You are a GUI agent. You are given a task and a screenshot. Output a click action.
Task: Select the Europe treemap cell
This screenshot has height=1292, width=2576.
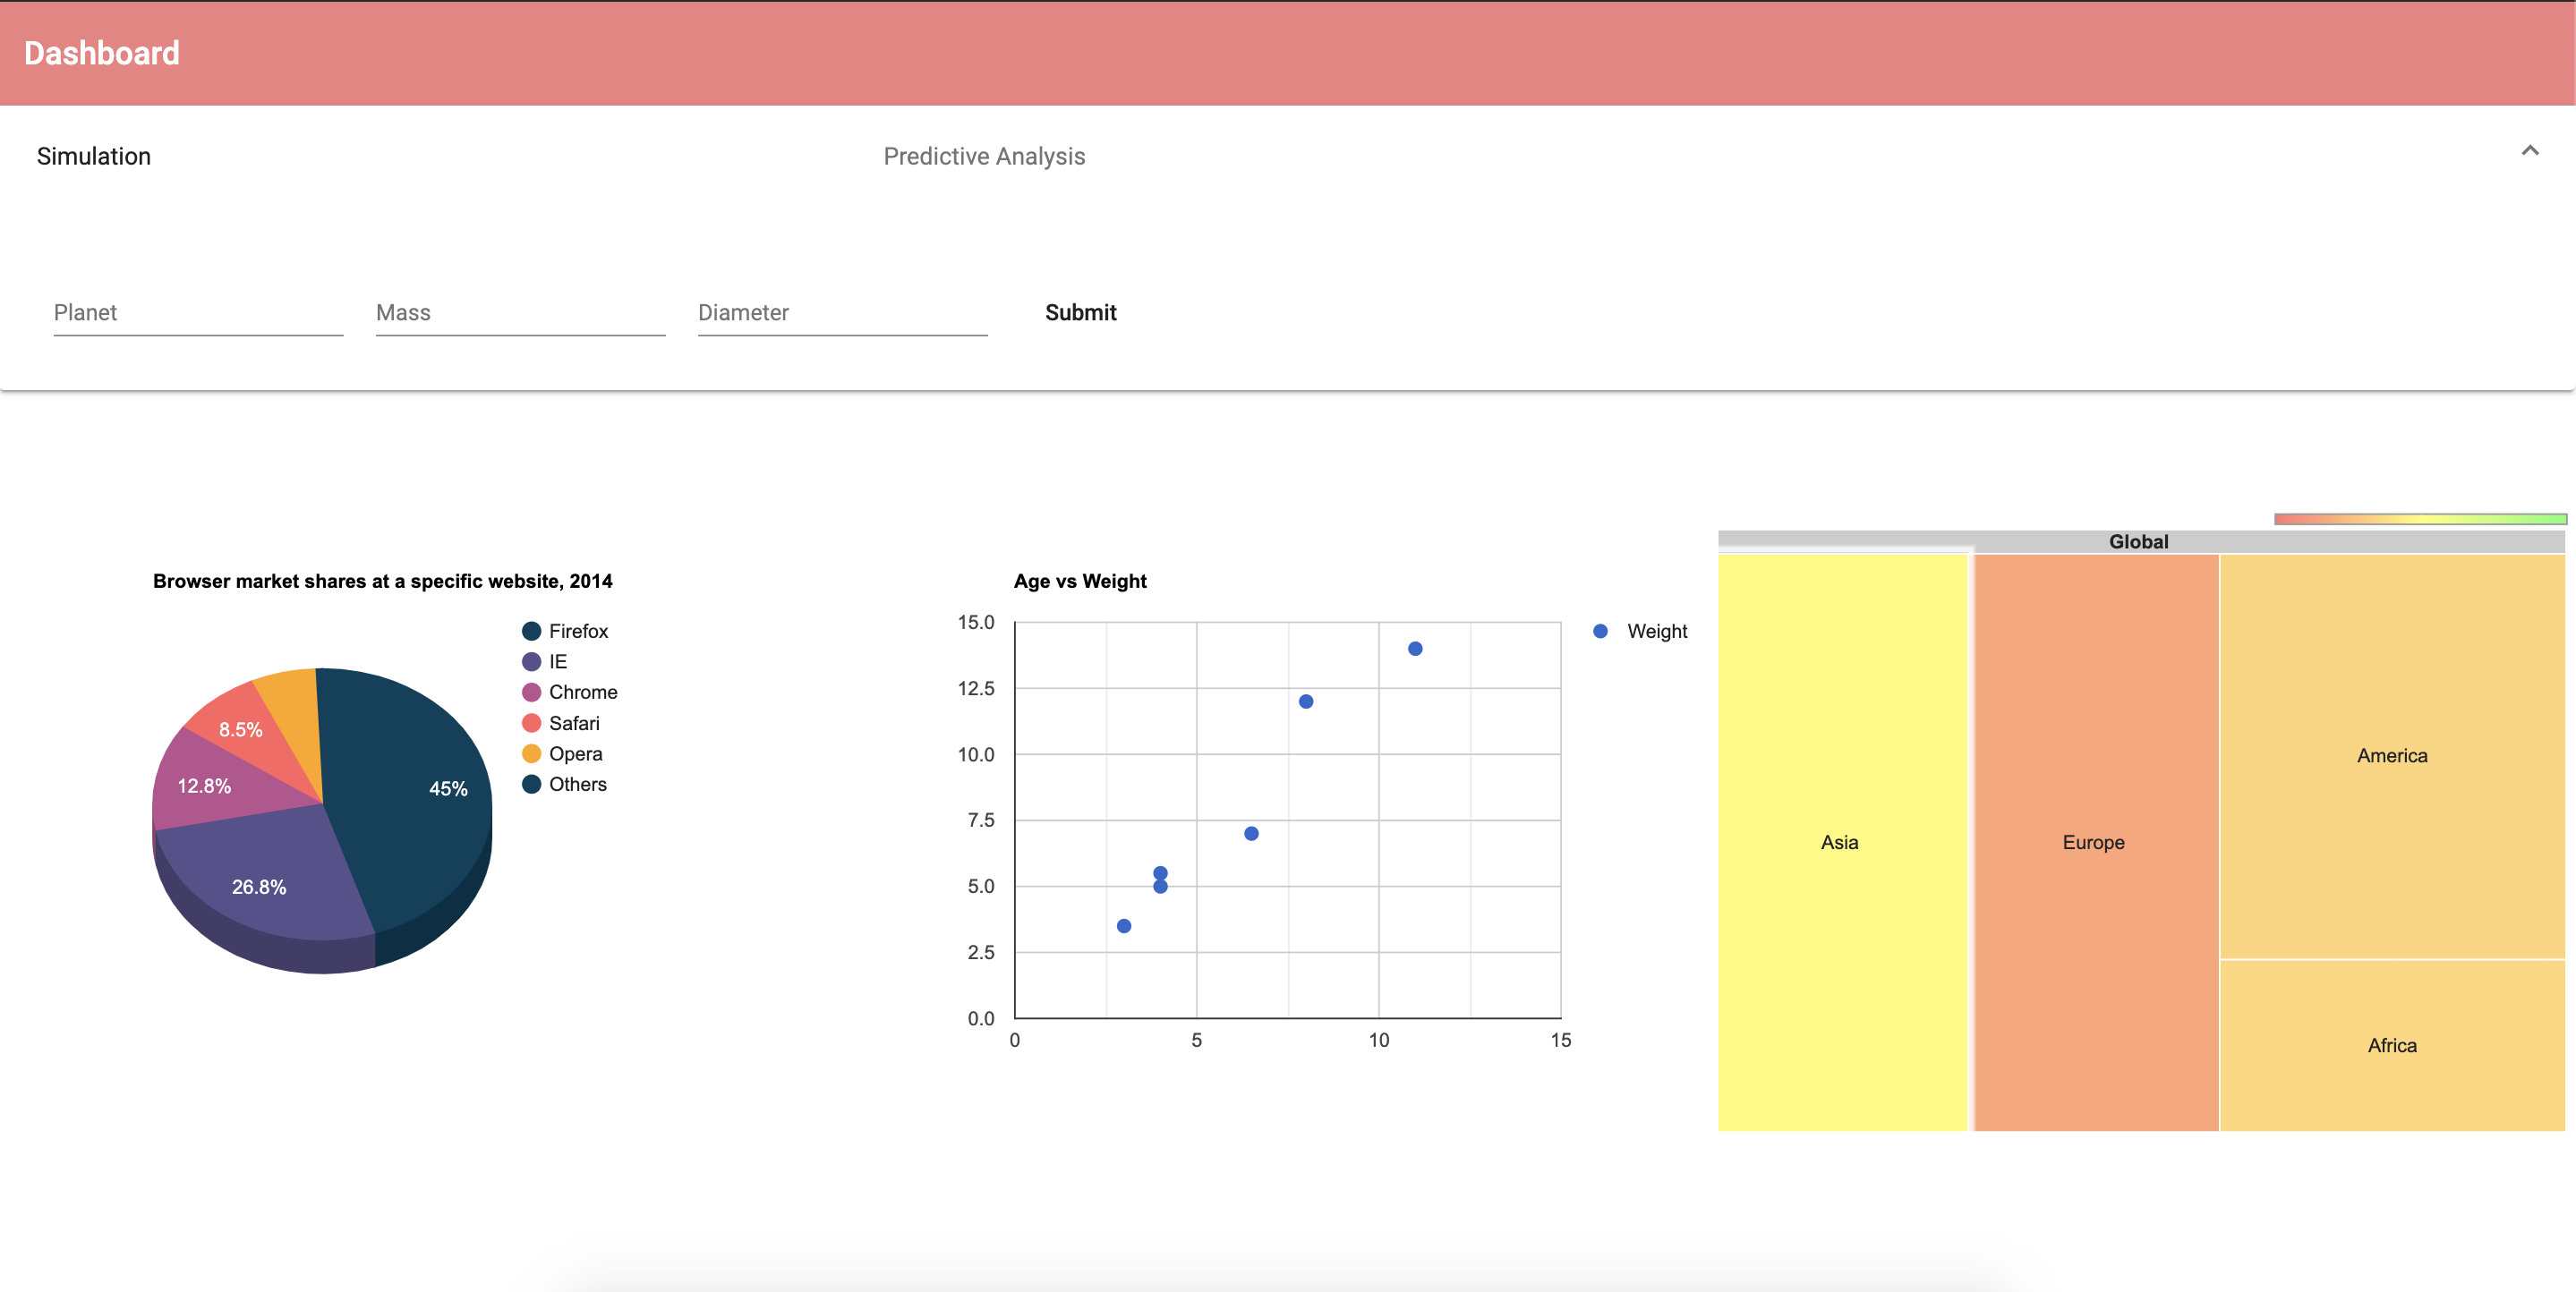click(x=2093, y=842)
